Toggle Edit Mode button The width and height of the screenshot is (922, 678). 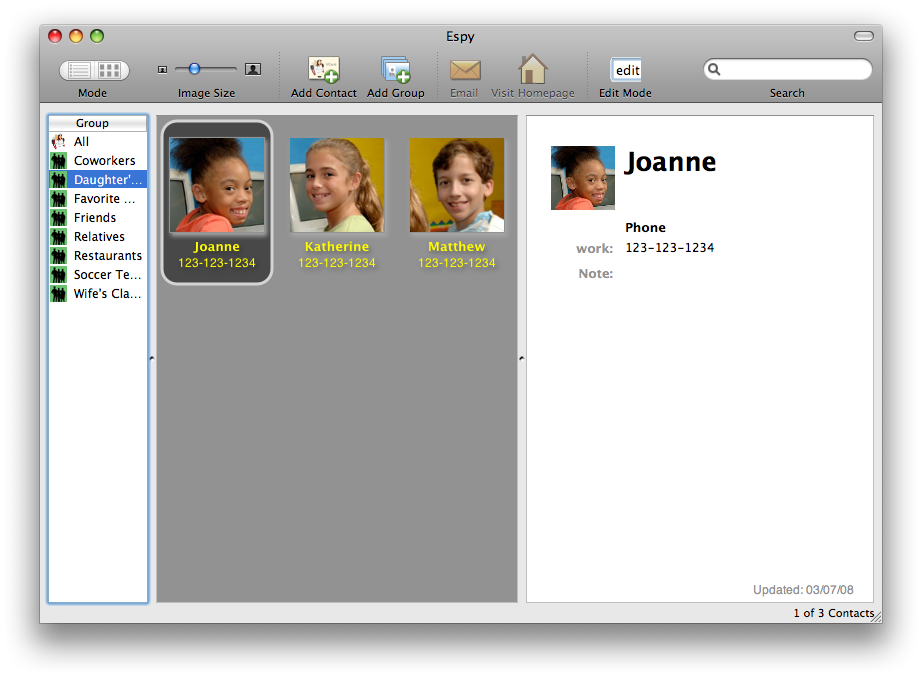626,70
